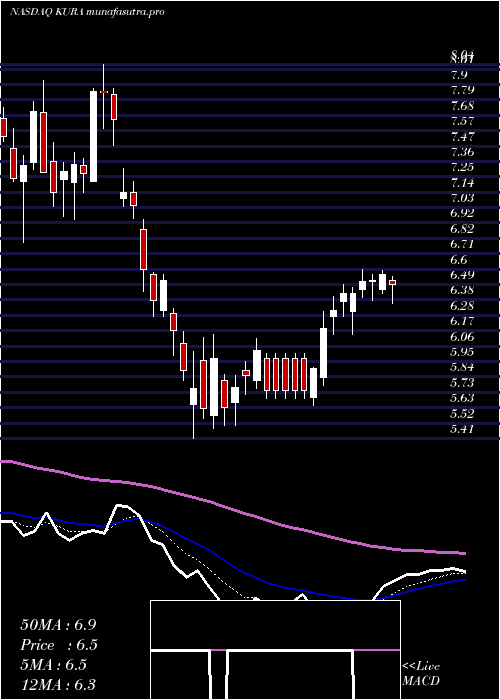The width and height of the screenshot is (500, 700).
Task: Click the NASDAQ KURA munafasutra.pro title text
Action: coord(87,12)
